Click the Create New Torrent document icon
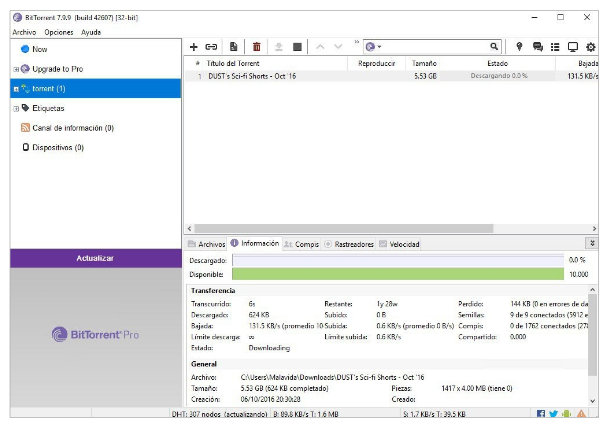Screen dimensions: 611x431 coord(233,47)
